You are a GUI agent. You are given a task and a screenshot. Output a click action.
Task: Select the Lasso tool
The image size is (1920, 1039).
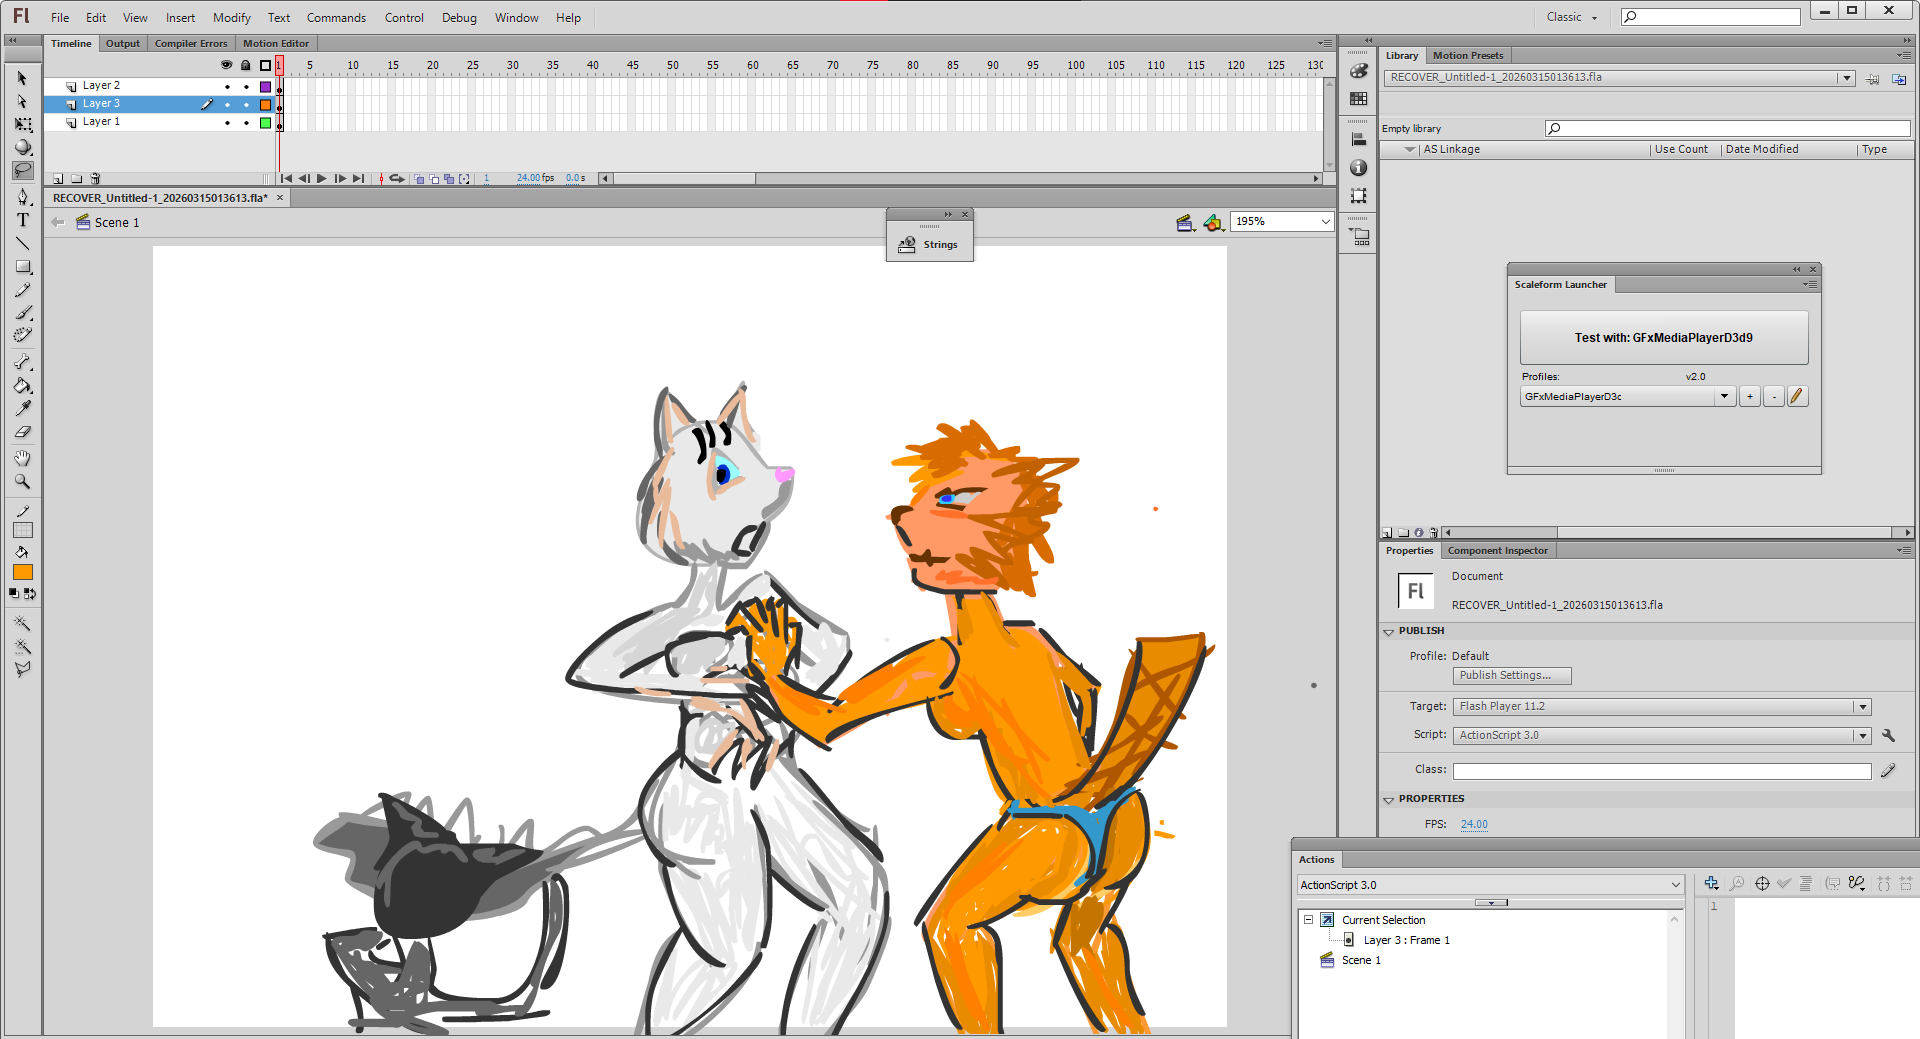pyautogui.click(x=22, y=171)
